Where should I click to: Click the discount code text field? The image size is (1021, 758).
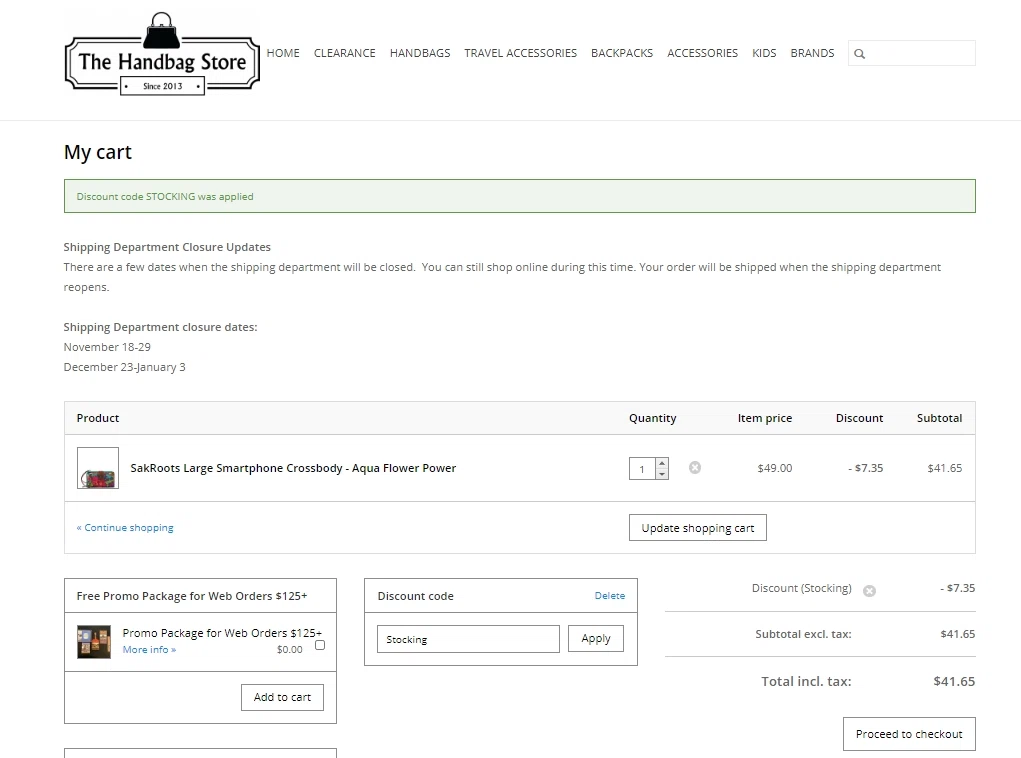click(x=468, y=639)
